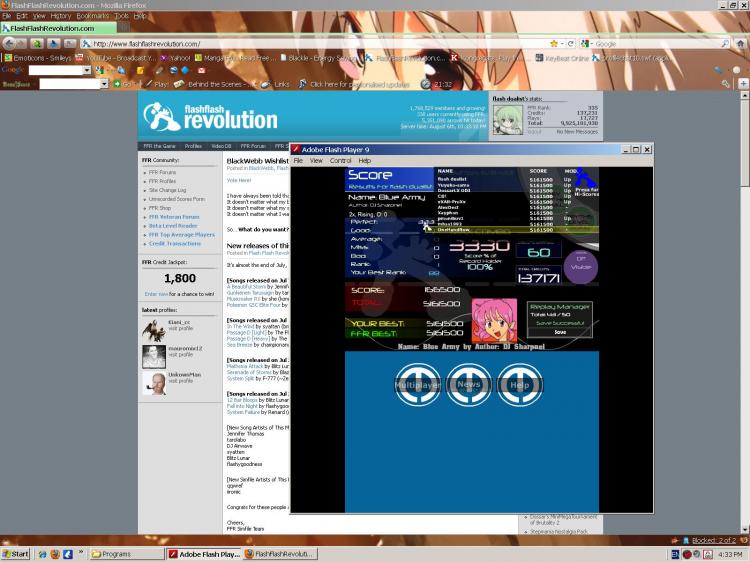
Task: Click the Blocked: 2 of 2 status bar link
Action: coord(714,540)
